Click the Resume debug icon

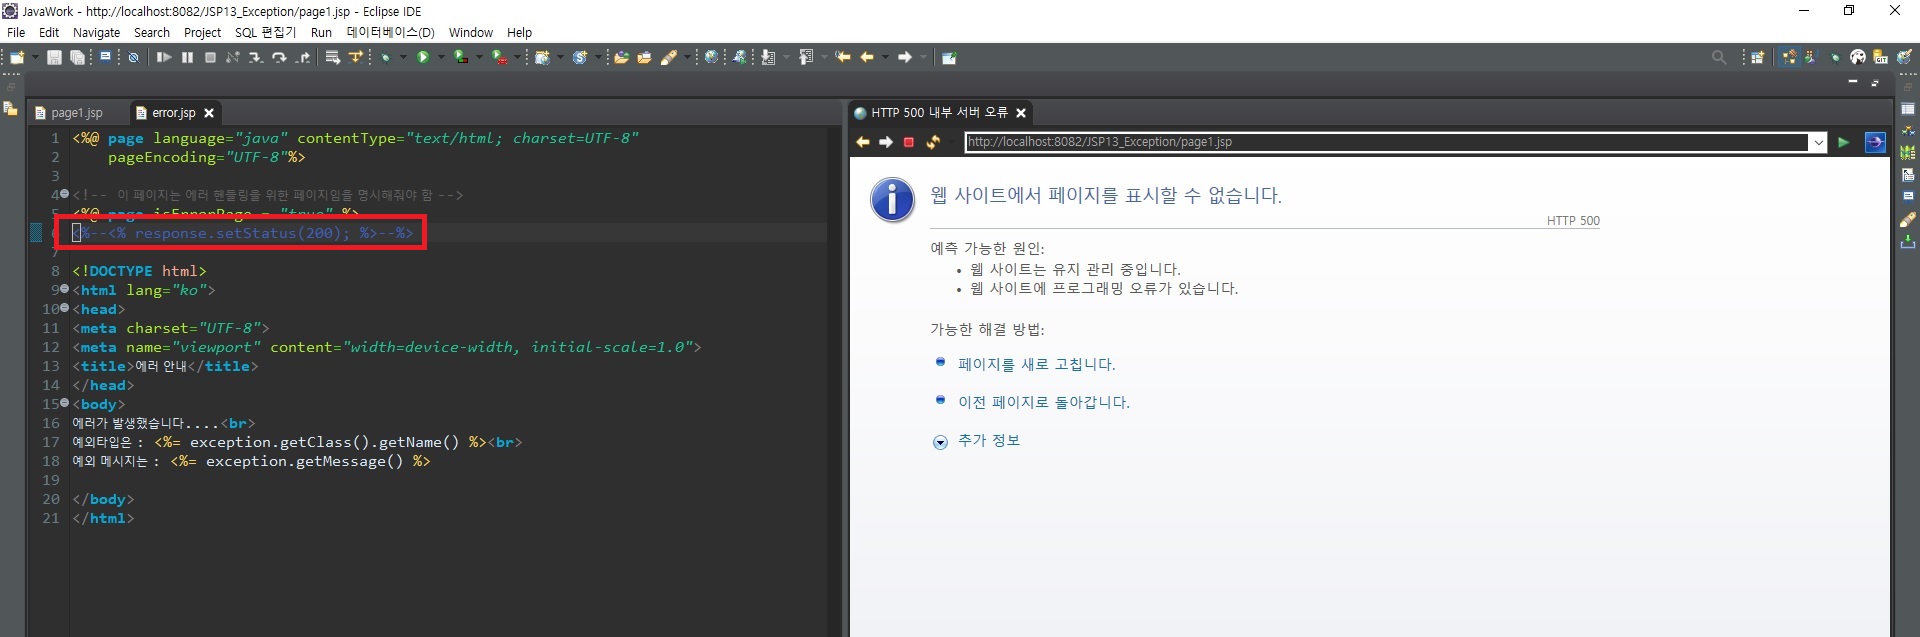coord(163,58)
